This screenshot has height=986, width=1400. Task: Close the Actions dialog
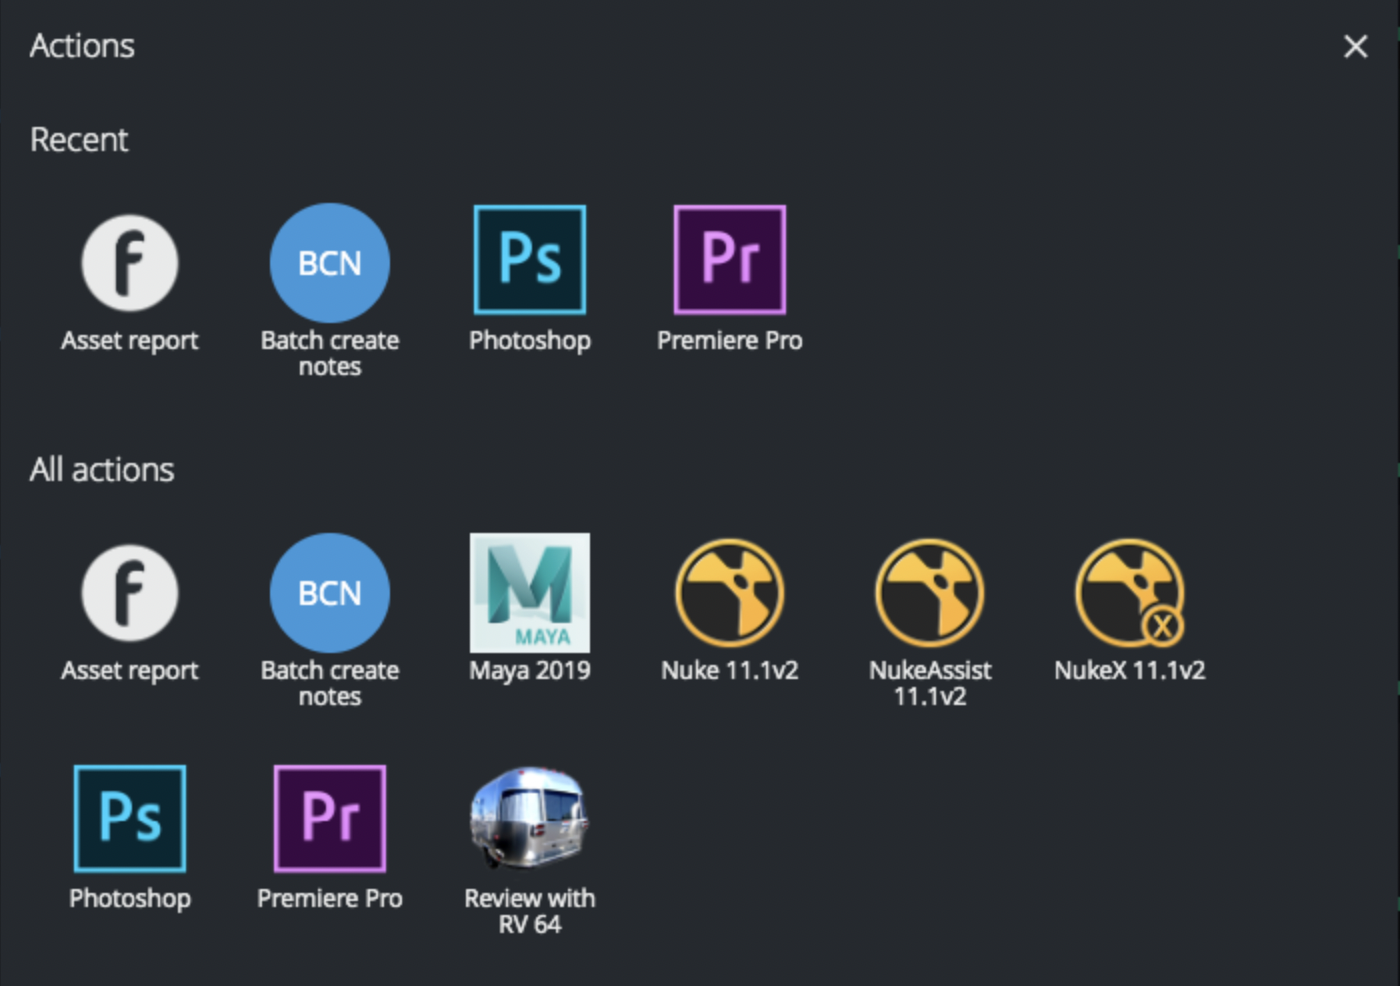[x=1355, y=46]
